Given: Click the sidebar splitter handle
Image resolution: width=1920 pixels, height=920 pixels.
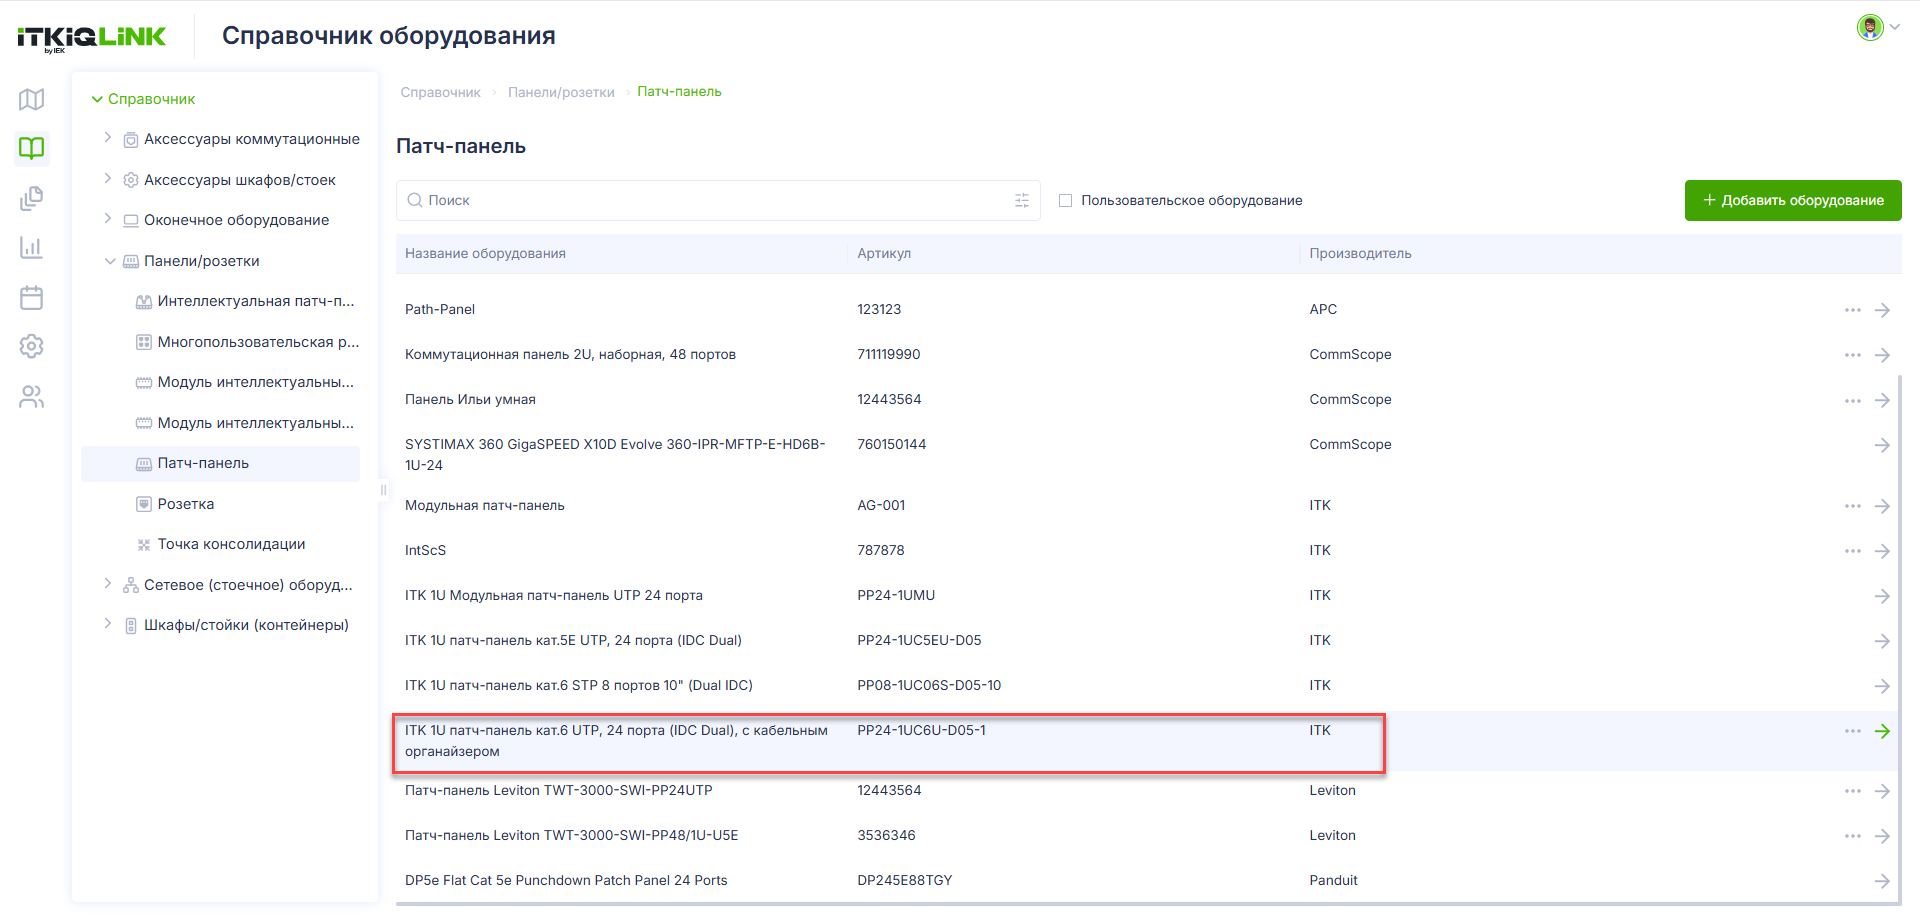Looking at the screenshot, I should coord(383,490).
